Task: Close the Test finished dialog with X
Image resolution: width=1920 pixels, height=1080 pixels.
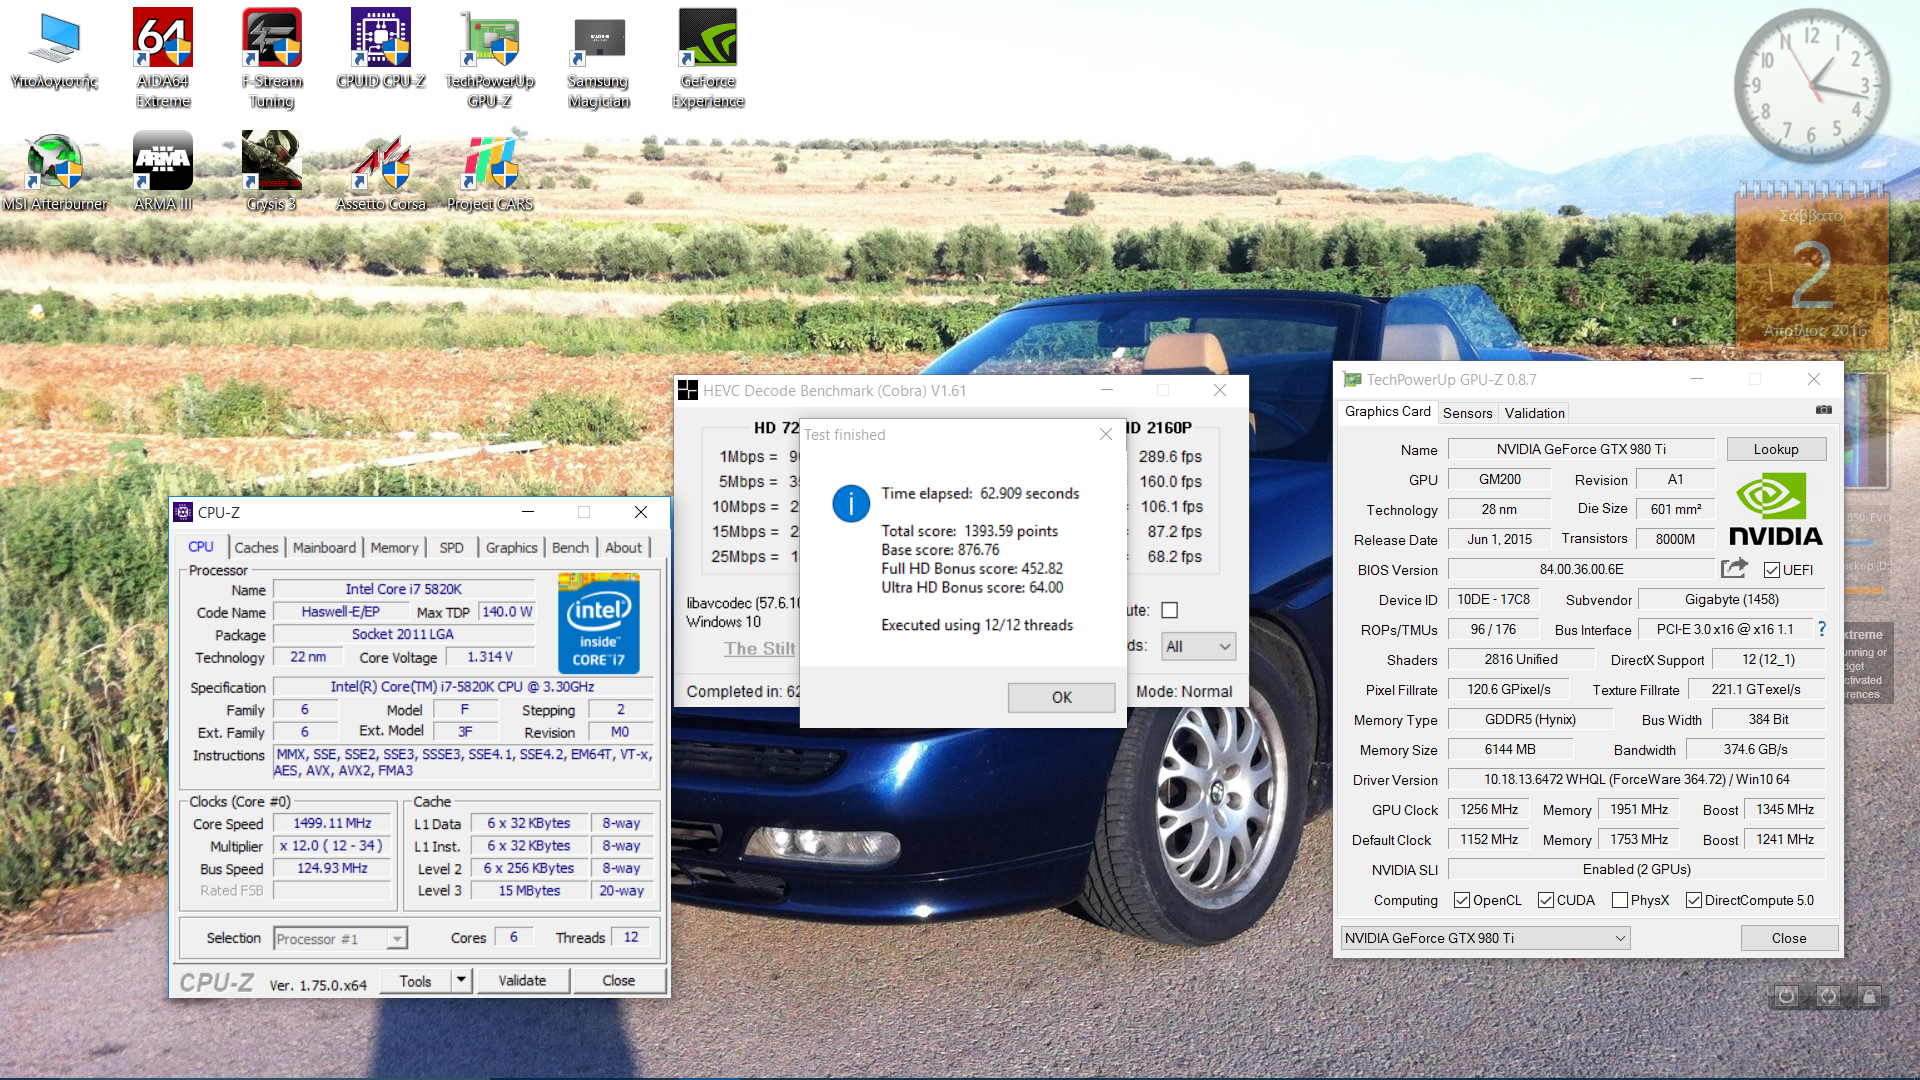Action: click(1105, 434)
